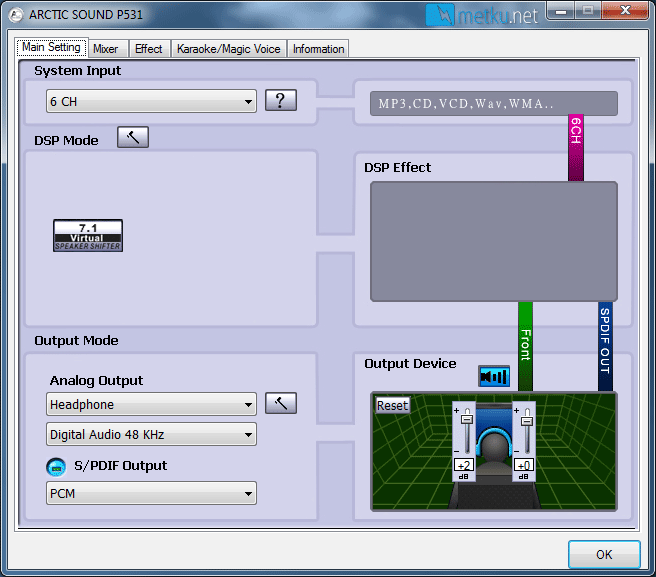
Task: Adjust the right headphone volume slider (+0 dB)
Action: point(527,421)
